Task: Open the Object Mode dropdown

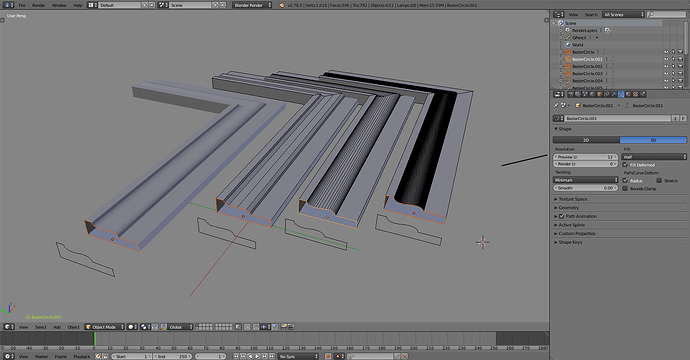Action: 105,327
